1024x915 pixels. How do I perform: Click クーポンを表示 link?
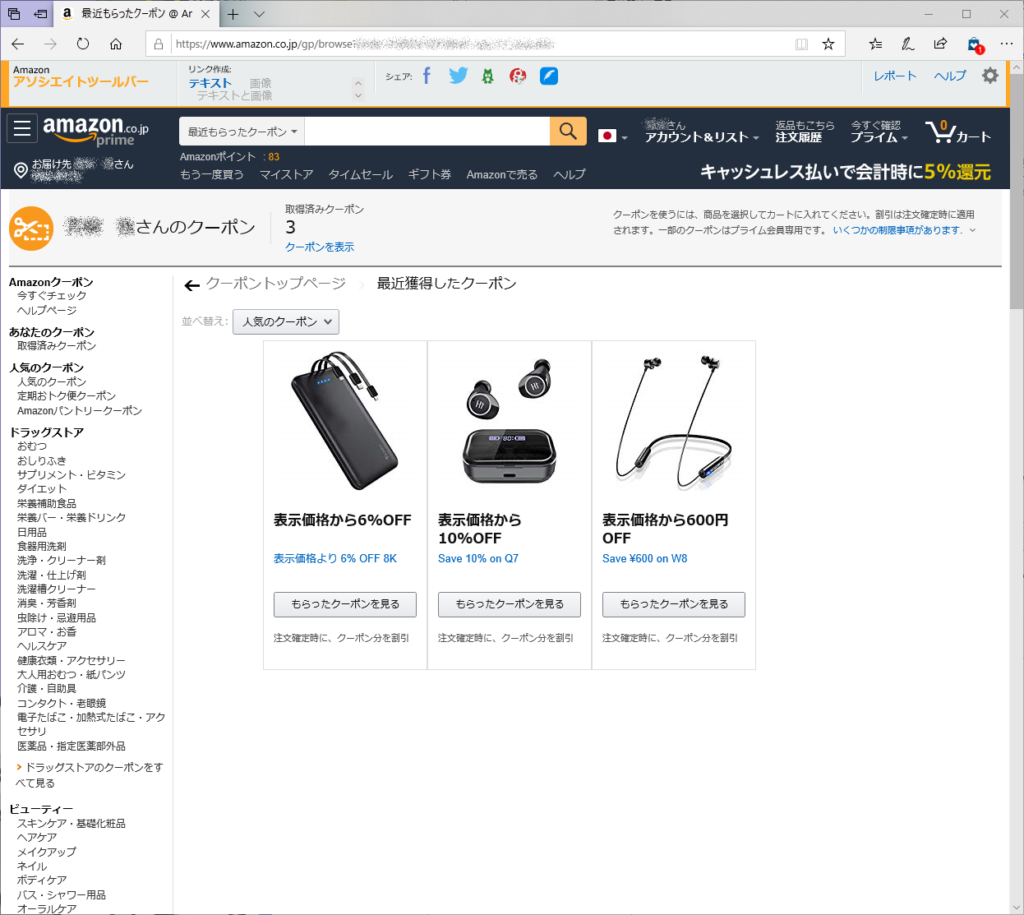(x=320, y=247)
